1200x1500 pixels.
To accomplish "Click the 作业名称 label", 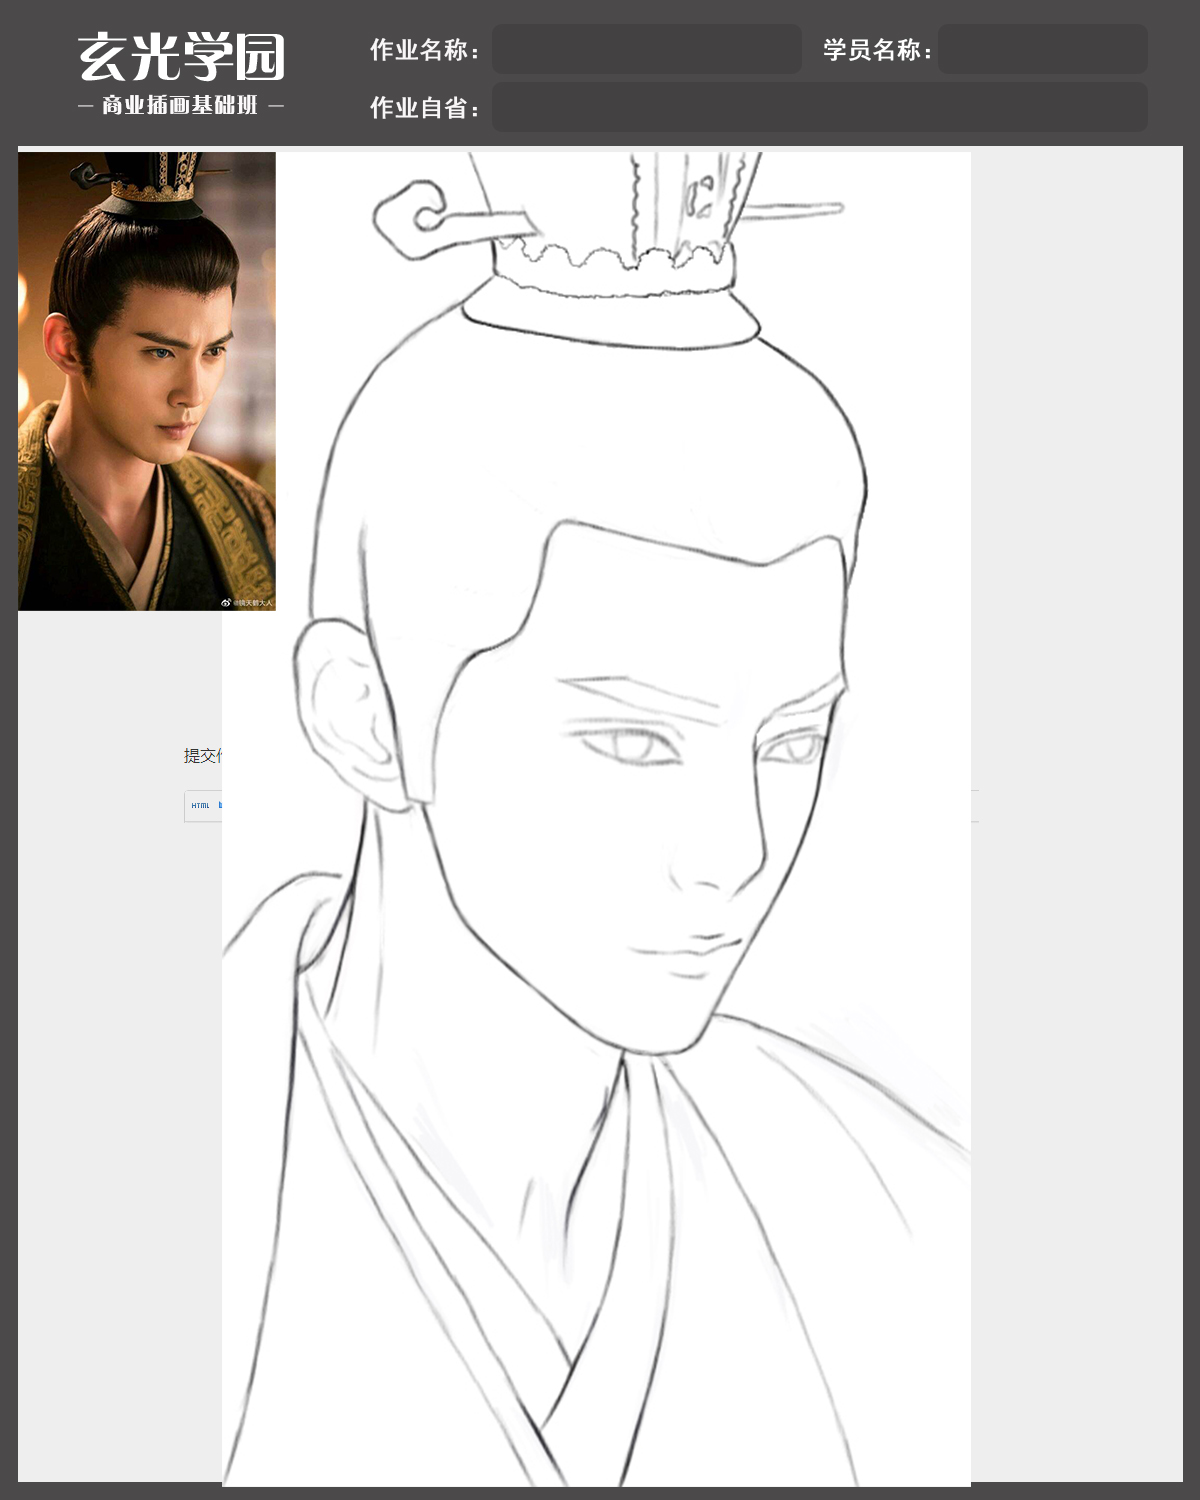I will 424,50.
